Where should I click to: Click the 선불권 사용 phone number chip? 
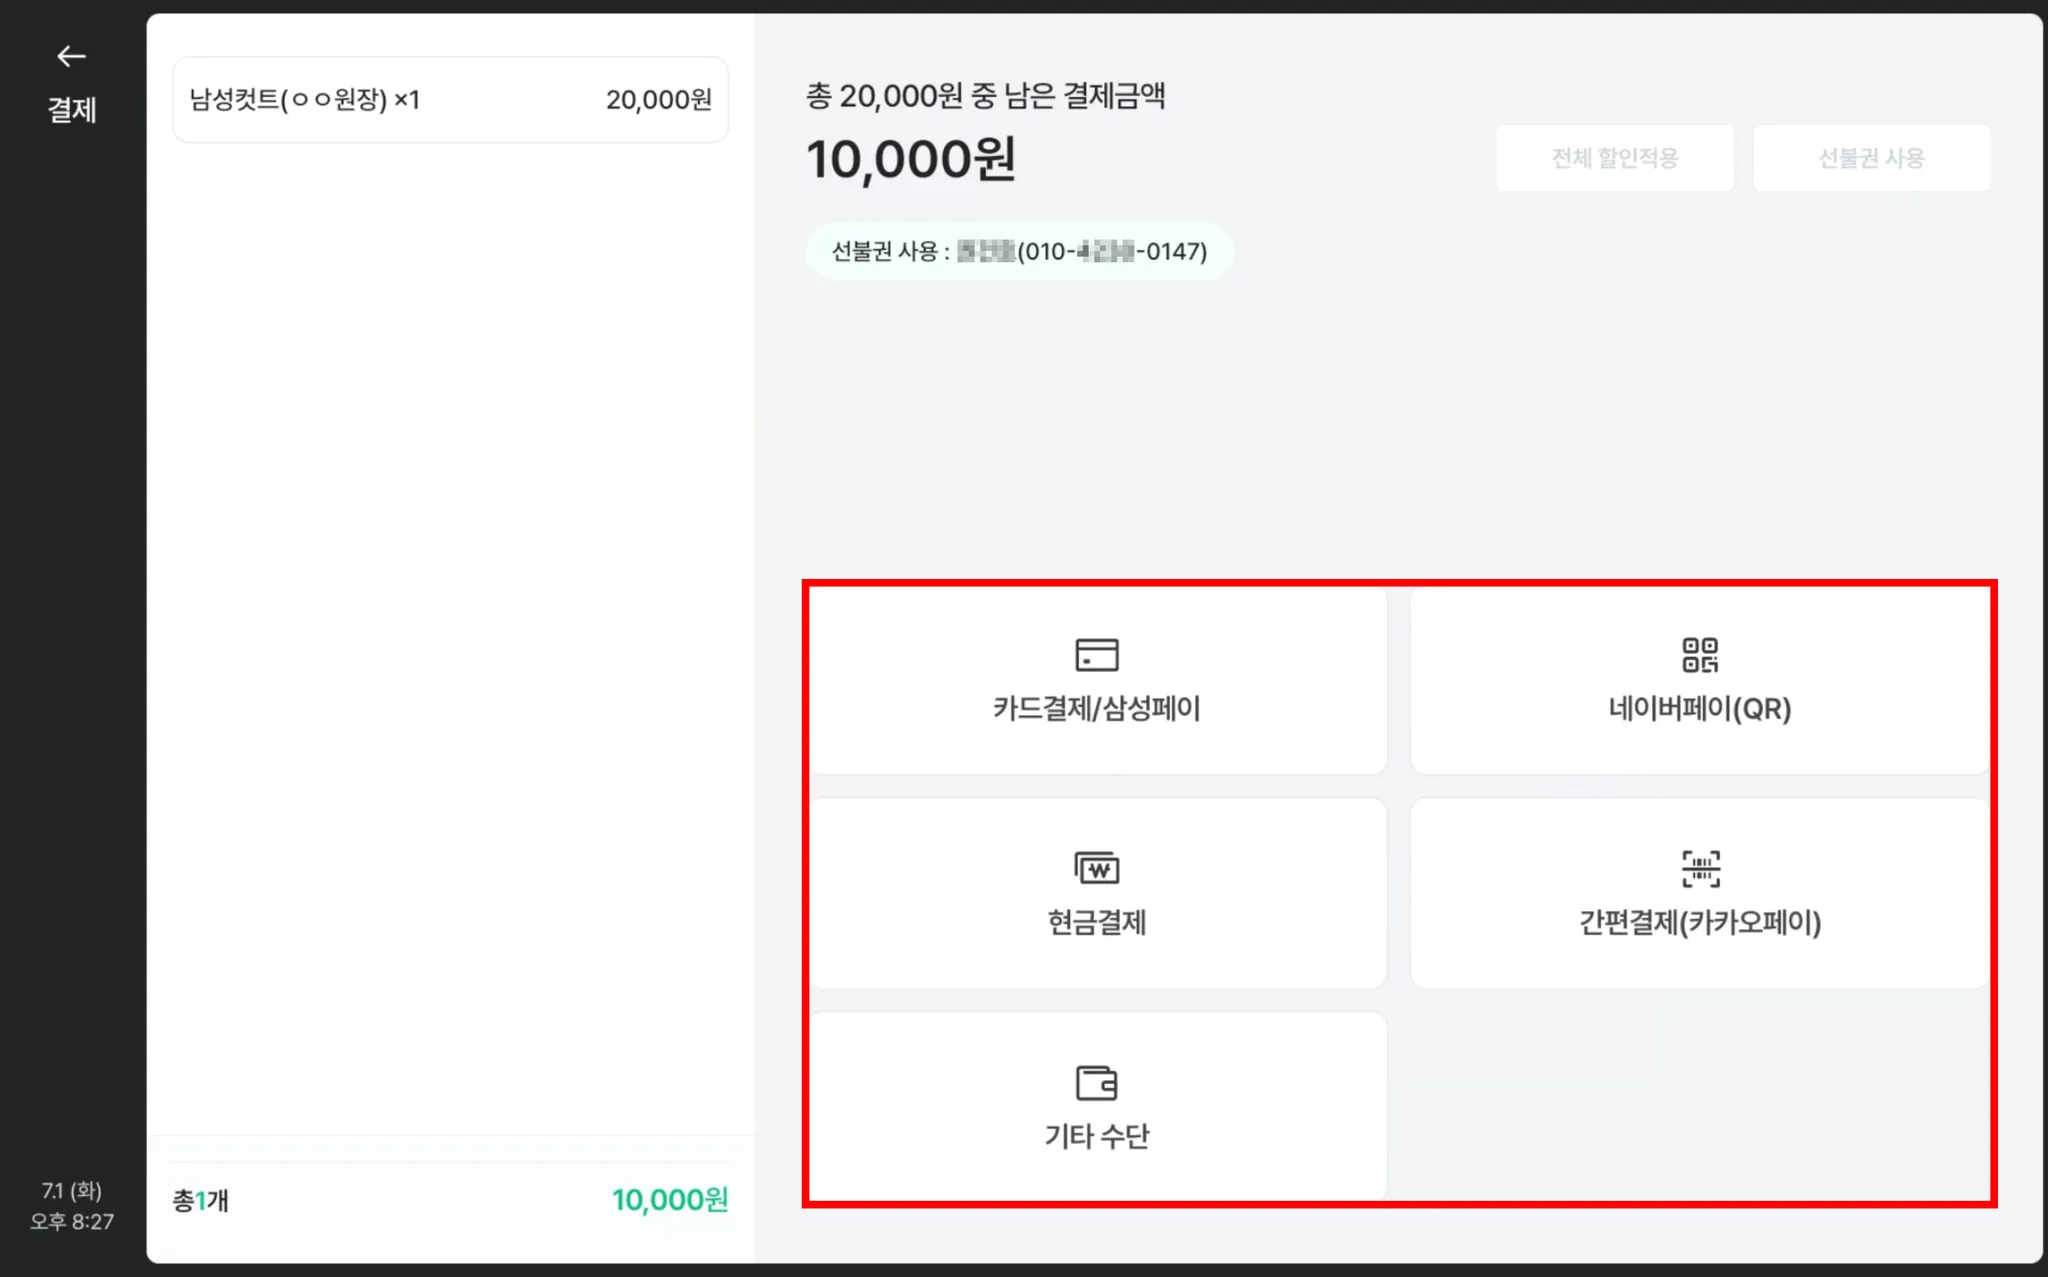point(1018,251)
